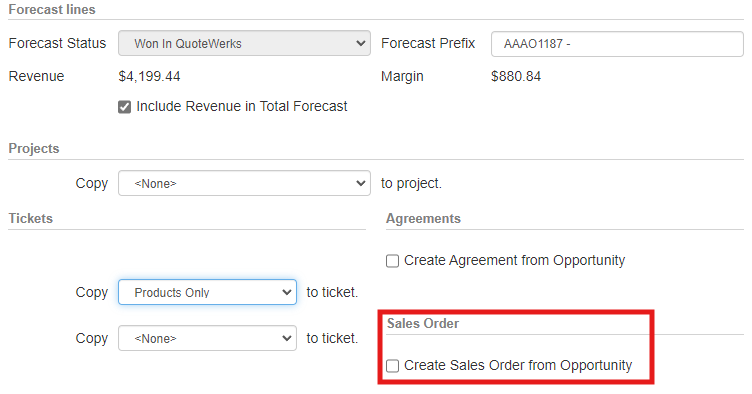
Task: Open the Forecast Status dropdown
Action: point(244,43)
